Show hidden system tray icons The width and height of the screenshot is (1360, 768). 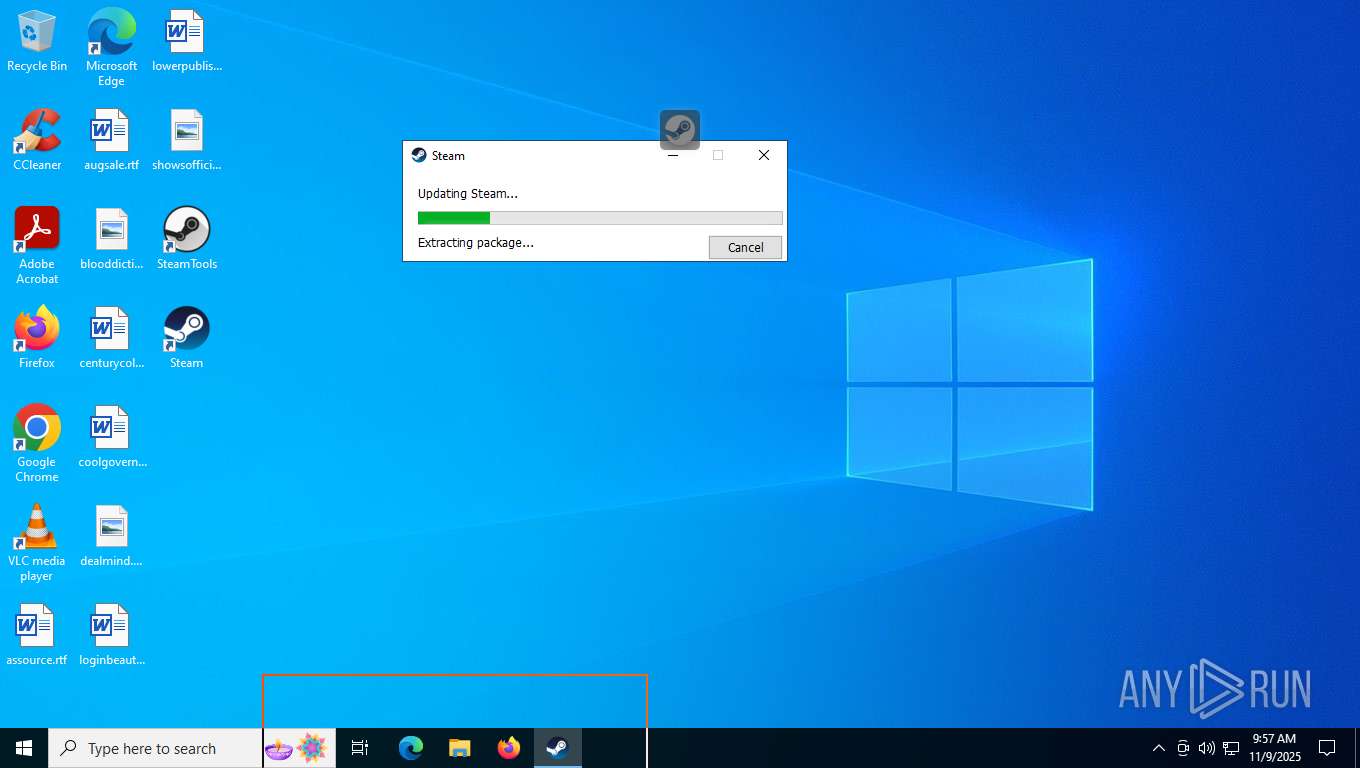click(1159, 748)
